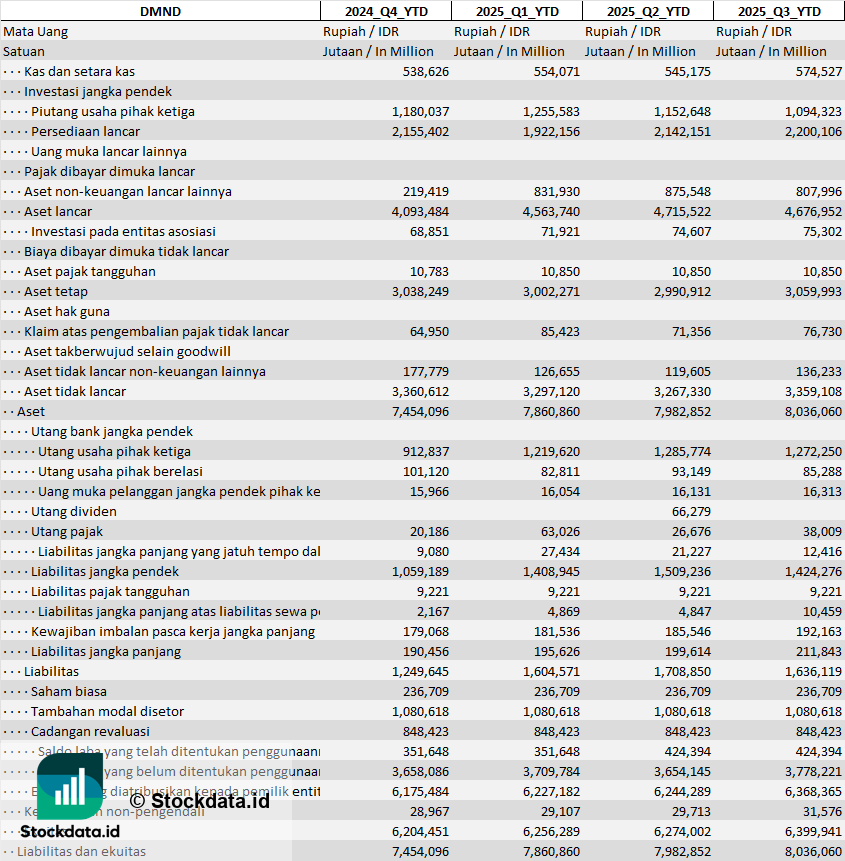Select the Aset tetap row label
Image resolution: width=845 pixels, height=861 pixels.
tap(55, 292)
